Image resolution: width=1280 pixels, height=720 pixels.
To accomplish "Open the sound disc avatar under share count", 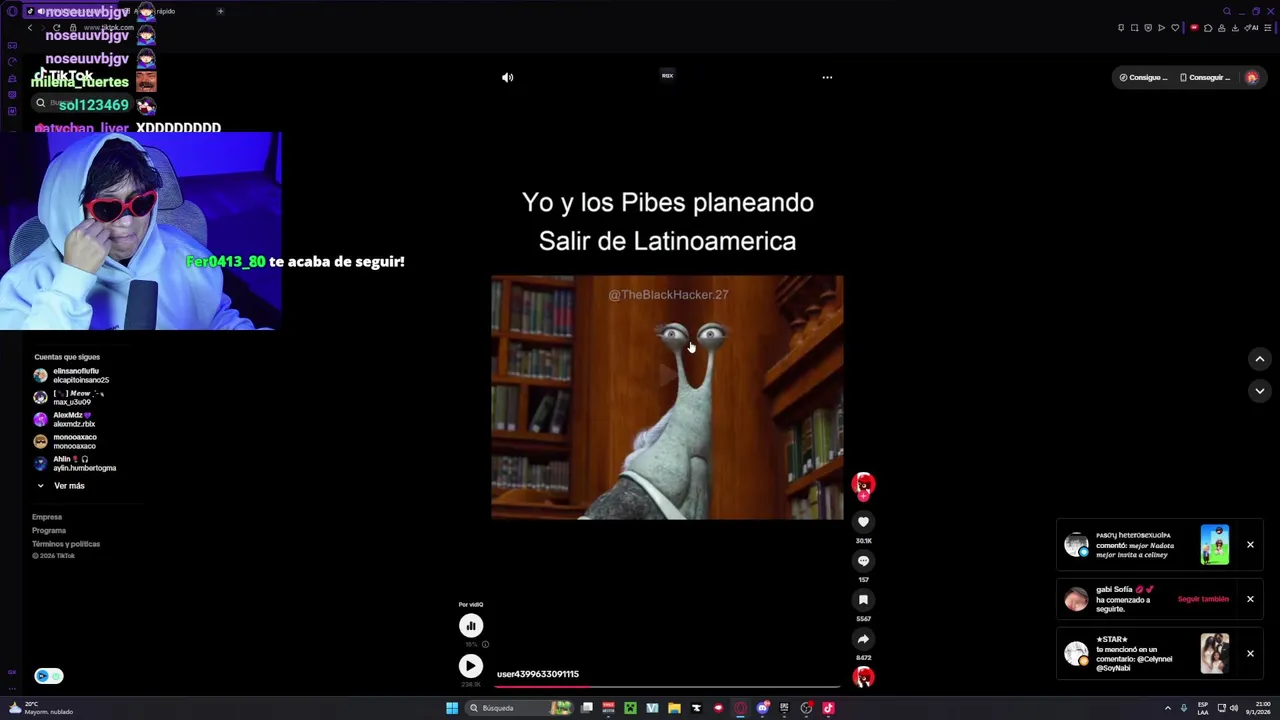I will [863, 678].
